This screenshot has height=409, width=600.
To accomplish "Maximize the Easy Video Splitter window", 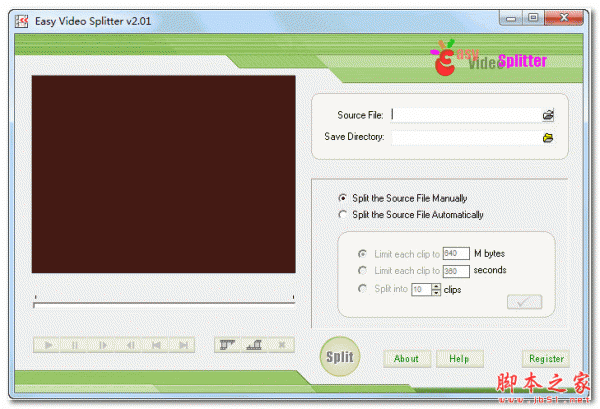I will point(533,18).
